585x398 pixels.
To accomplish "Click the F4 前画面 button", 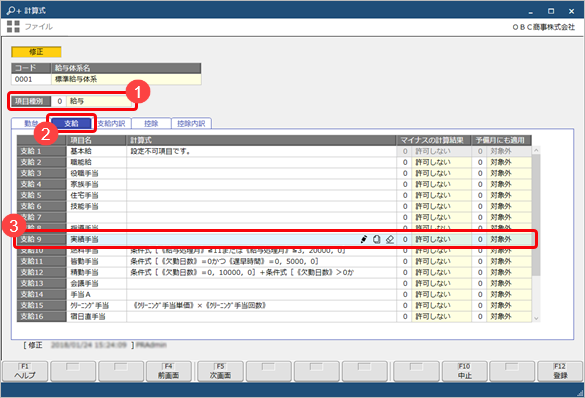I will point(169,371).
